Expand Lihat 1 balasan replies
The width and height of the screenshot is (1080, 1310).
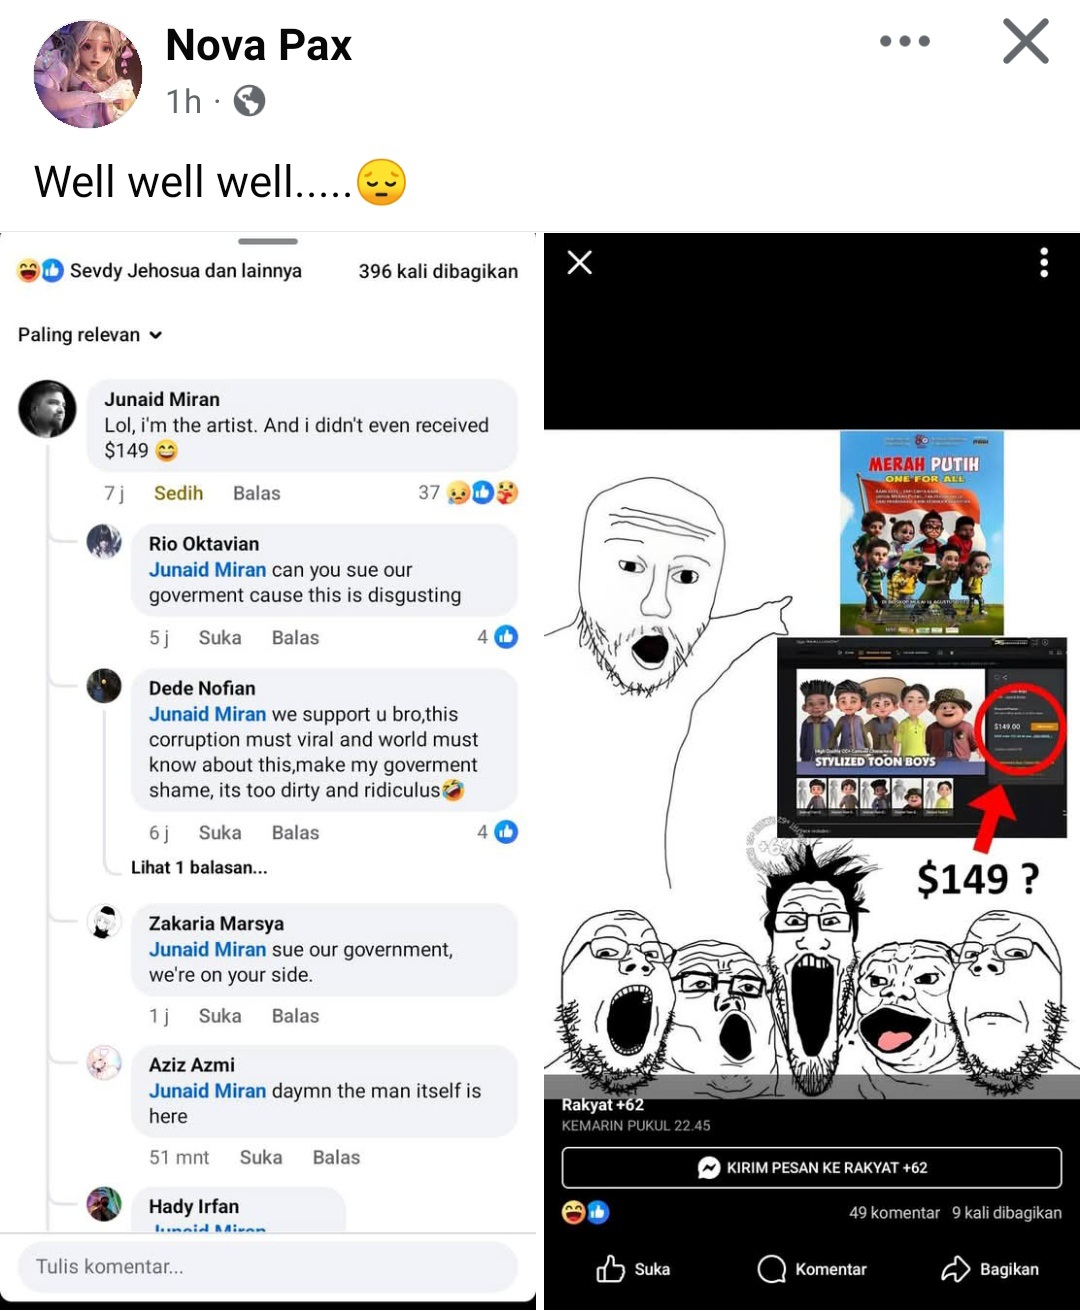[x=199, y=867]
